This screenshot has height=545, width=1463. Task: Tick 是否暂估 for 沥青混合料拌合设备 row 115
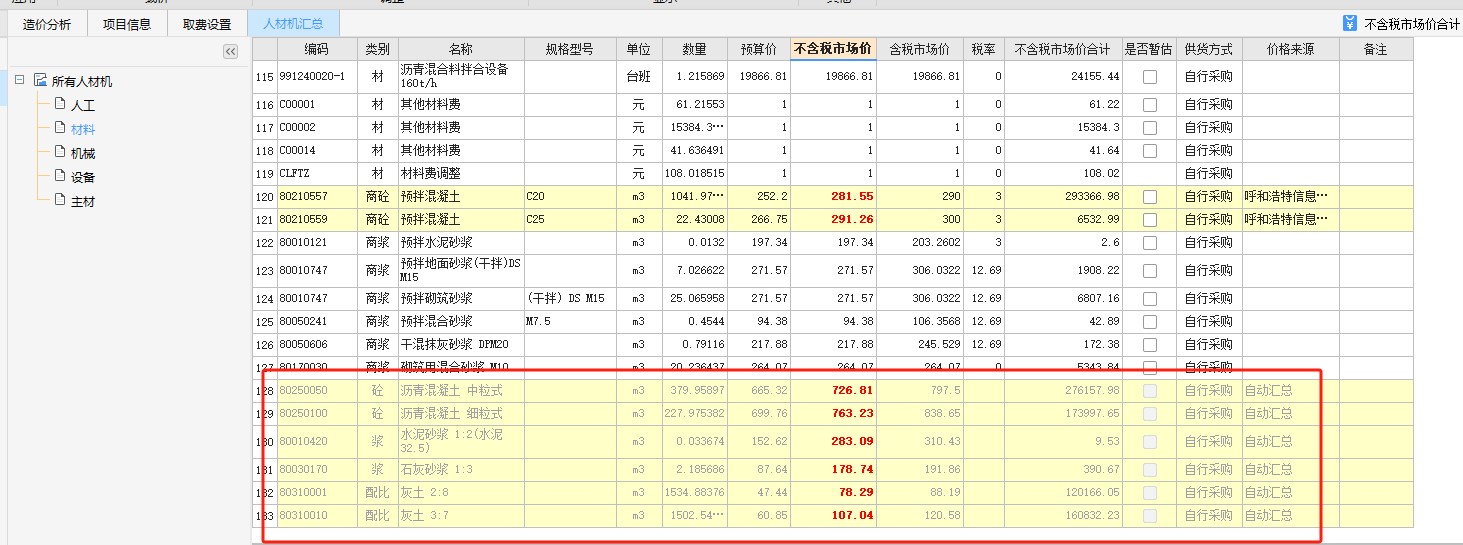(x=1150, y=77)
